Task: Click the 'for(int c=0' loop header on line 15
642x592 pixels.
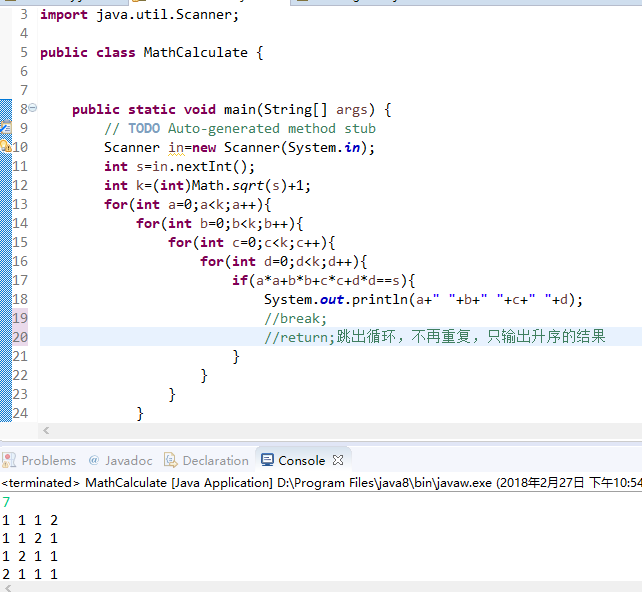Action: click(x=251, y=243)
